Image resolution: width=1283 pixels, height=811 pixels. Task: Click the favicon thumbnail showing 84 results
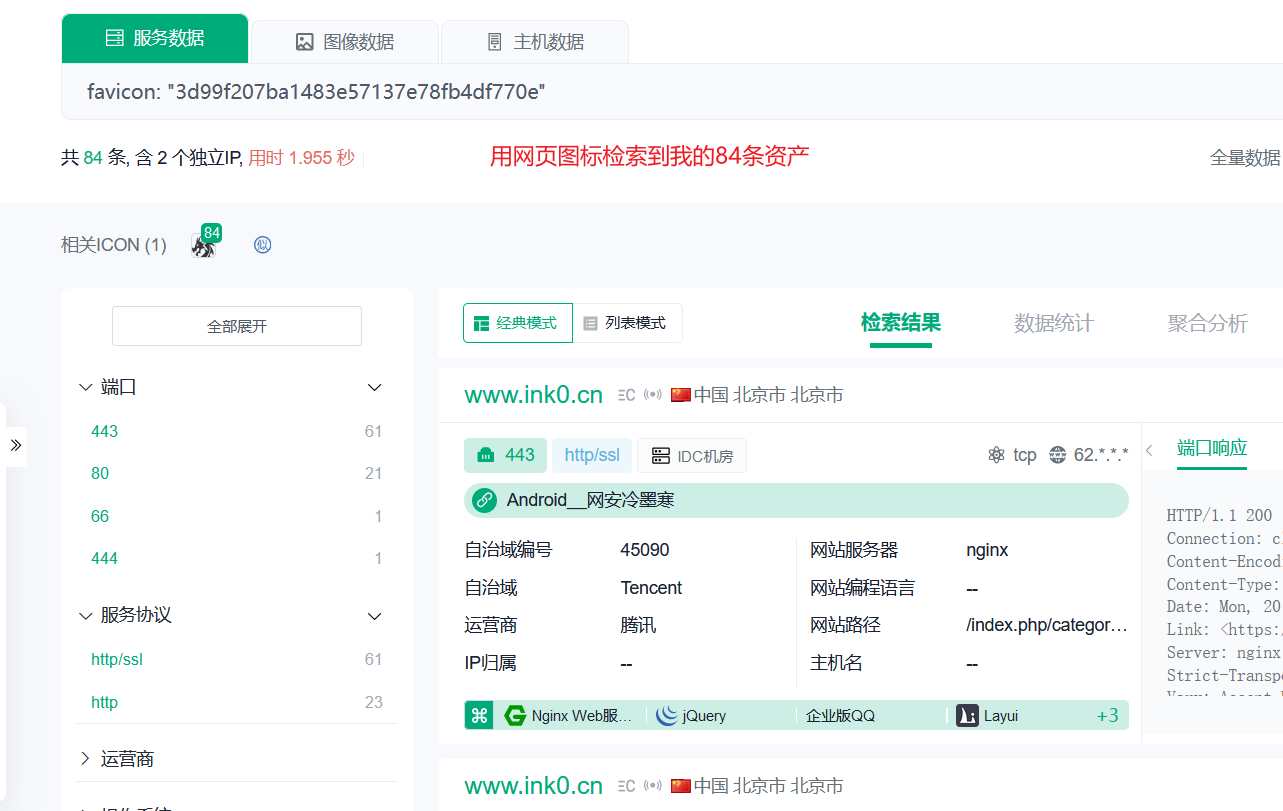point(203,243)
